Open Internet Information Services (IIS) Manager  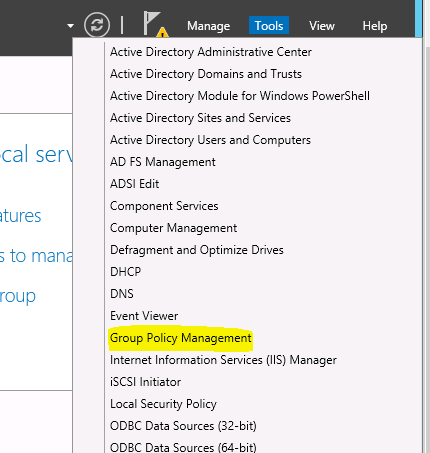(x=223, y=360)
